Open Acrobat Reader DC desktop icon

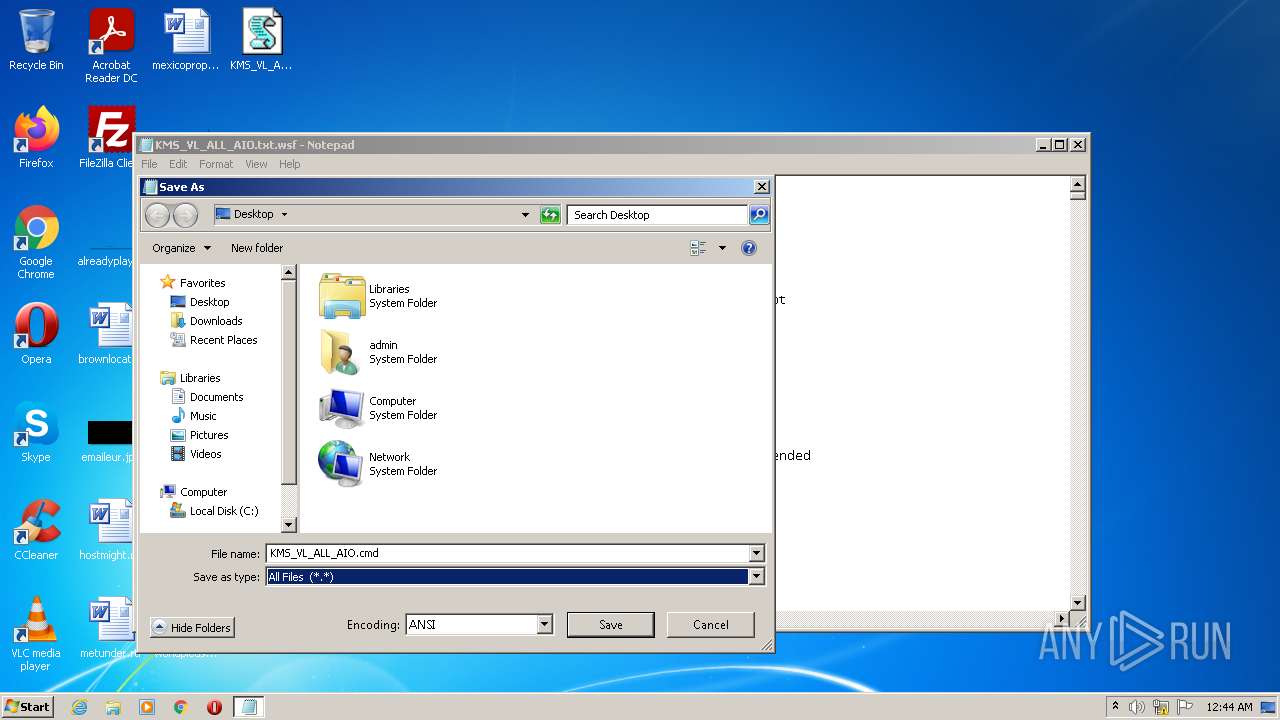tap(111, 47)
